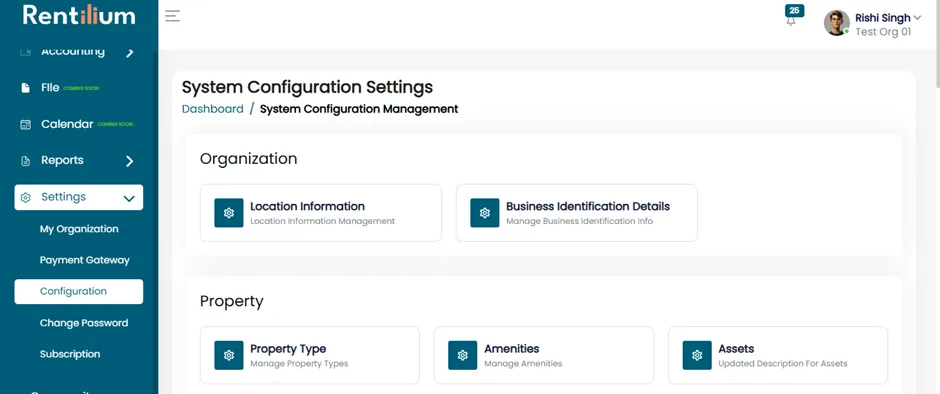Click Calendar's Coming Soon tag
Image resolution: width=940 pixels, height=394 pixels.
115,125
